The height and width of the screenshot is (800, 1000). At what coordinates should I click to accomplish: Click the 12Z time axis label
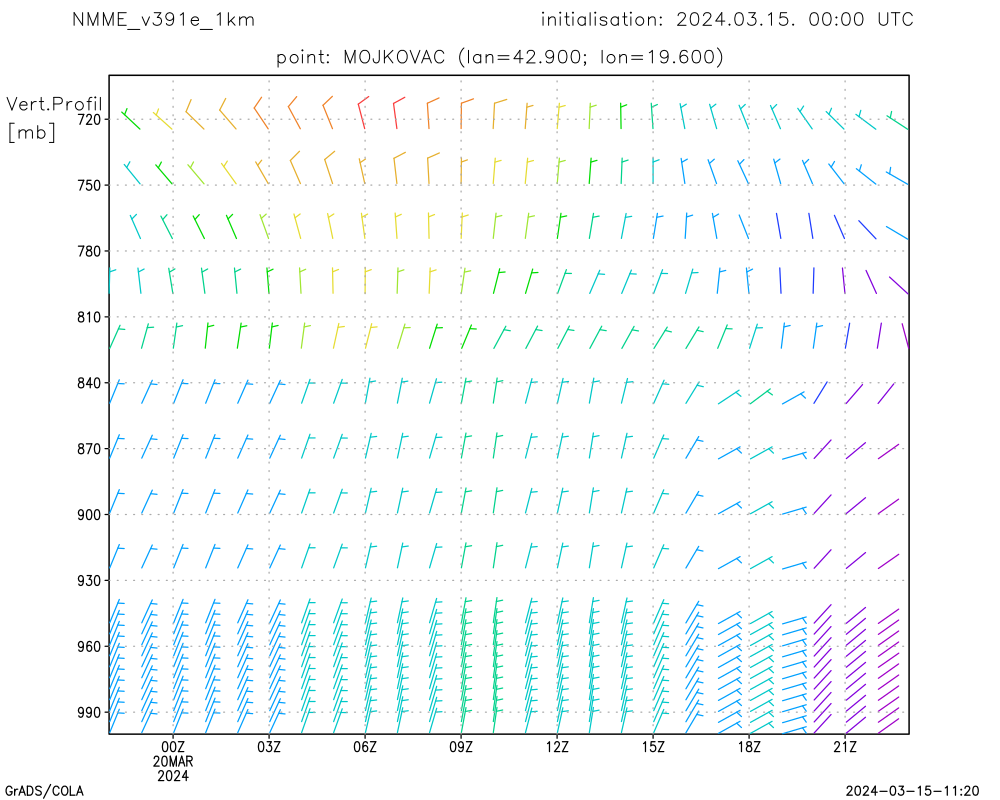557,747
